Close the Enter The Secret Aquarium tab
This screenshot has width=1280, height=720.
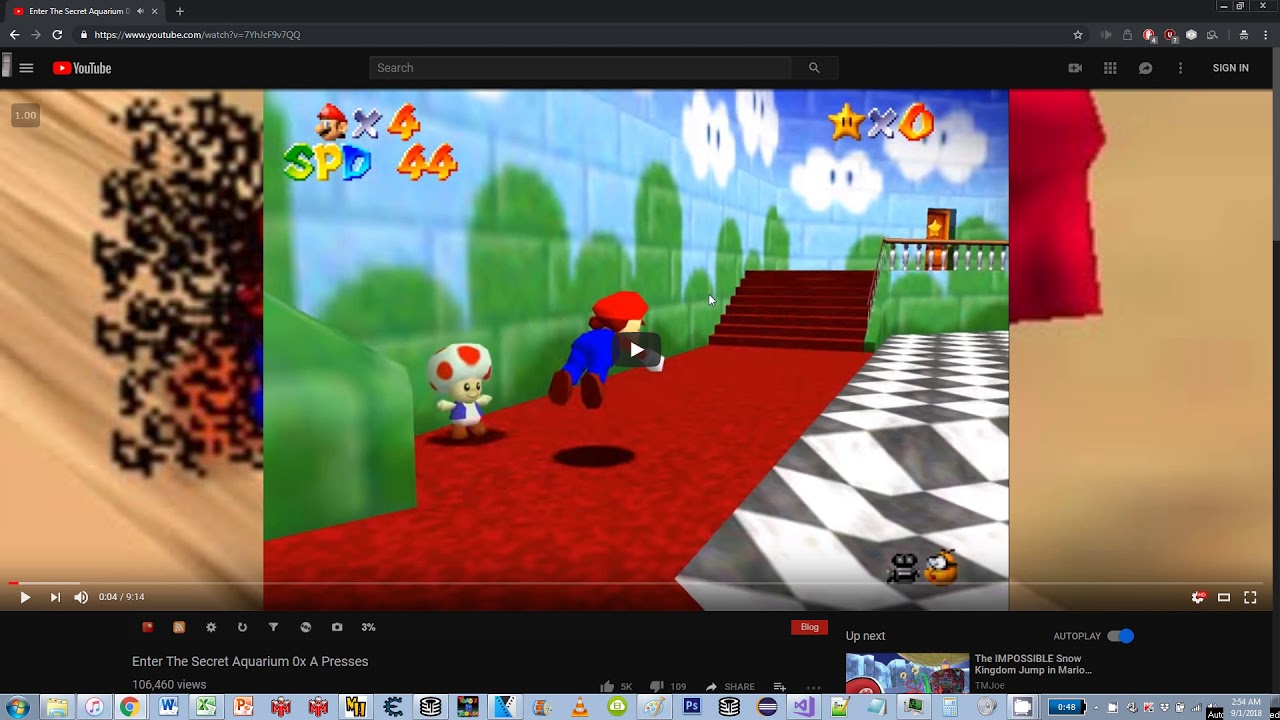(155, 11)
